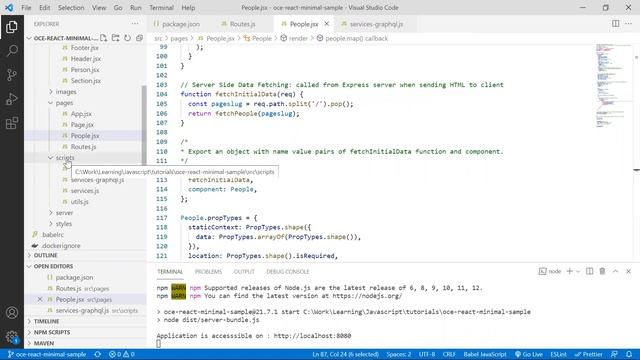The height and width of the screenshot is (360, 640).
Task: Open the Source Control view
Action: pos(12,75)
